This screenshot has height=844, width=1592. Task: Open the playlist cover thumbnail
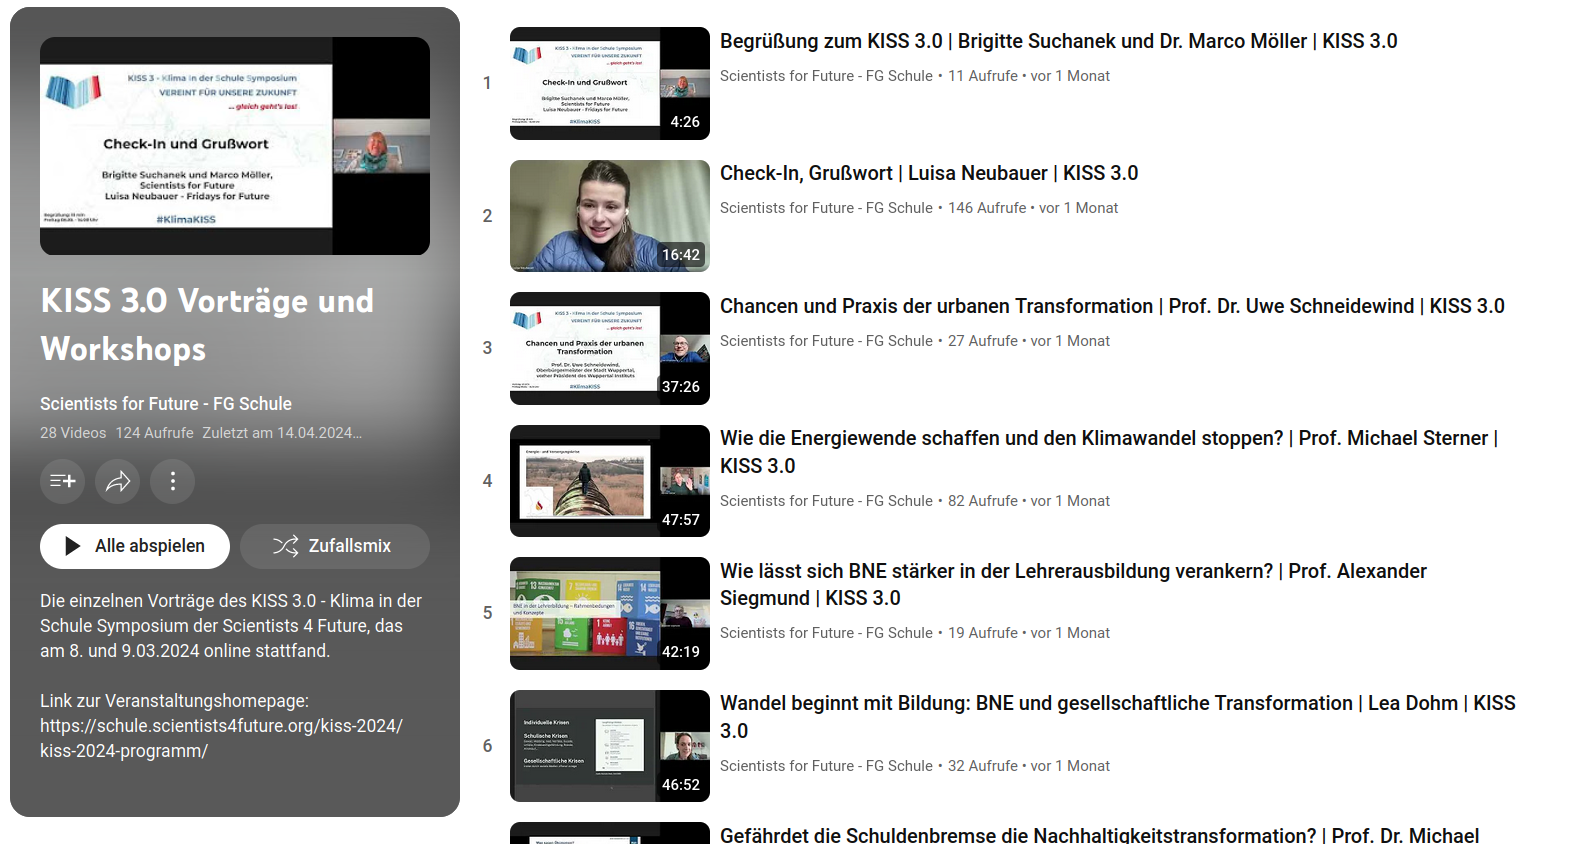[235, 146]
